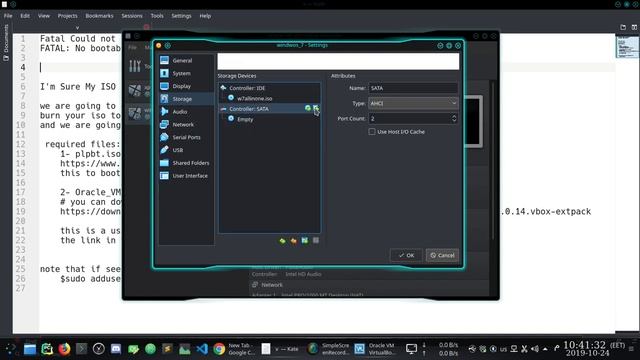Click the Port Count value field
640x360 pixels.
pyautogui.click(x=409, y=118)
